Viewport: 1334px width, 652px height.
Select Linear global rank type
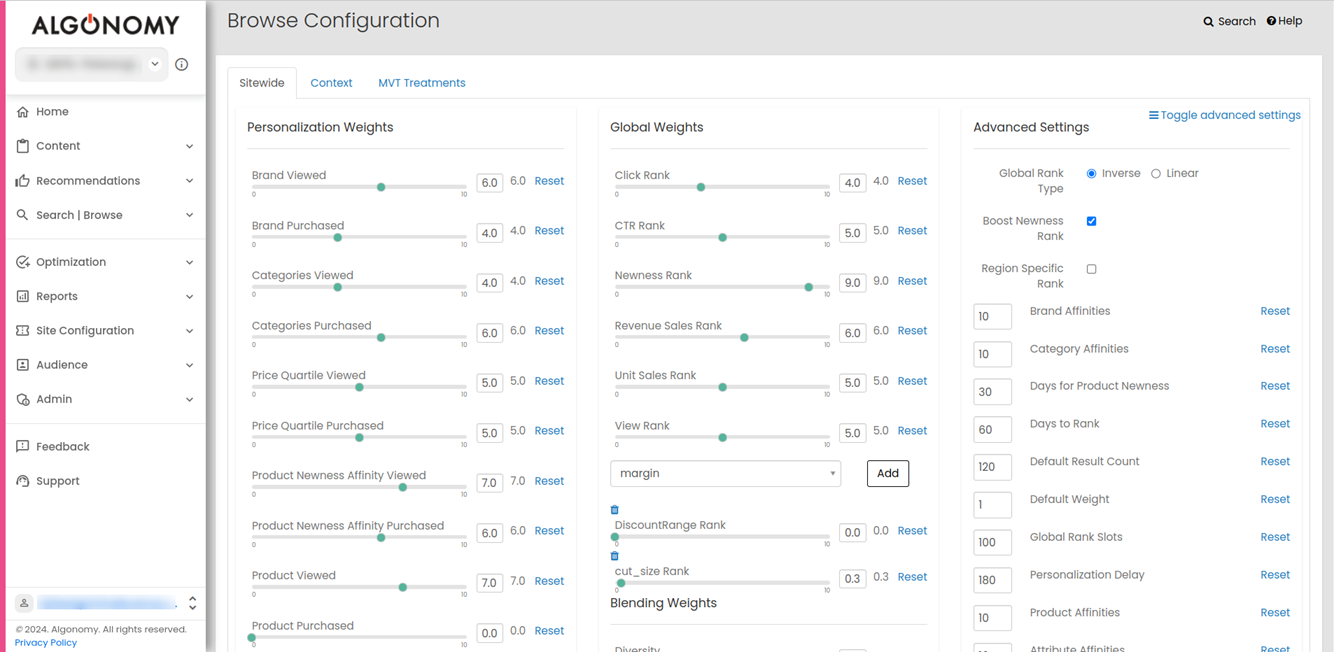coord(1156,174)
